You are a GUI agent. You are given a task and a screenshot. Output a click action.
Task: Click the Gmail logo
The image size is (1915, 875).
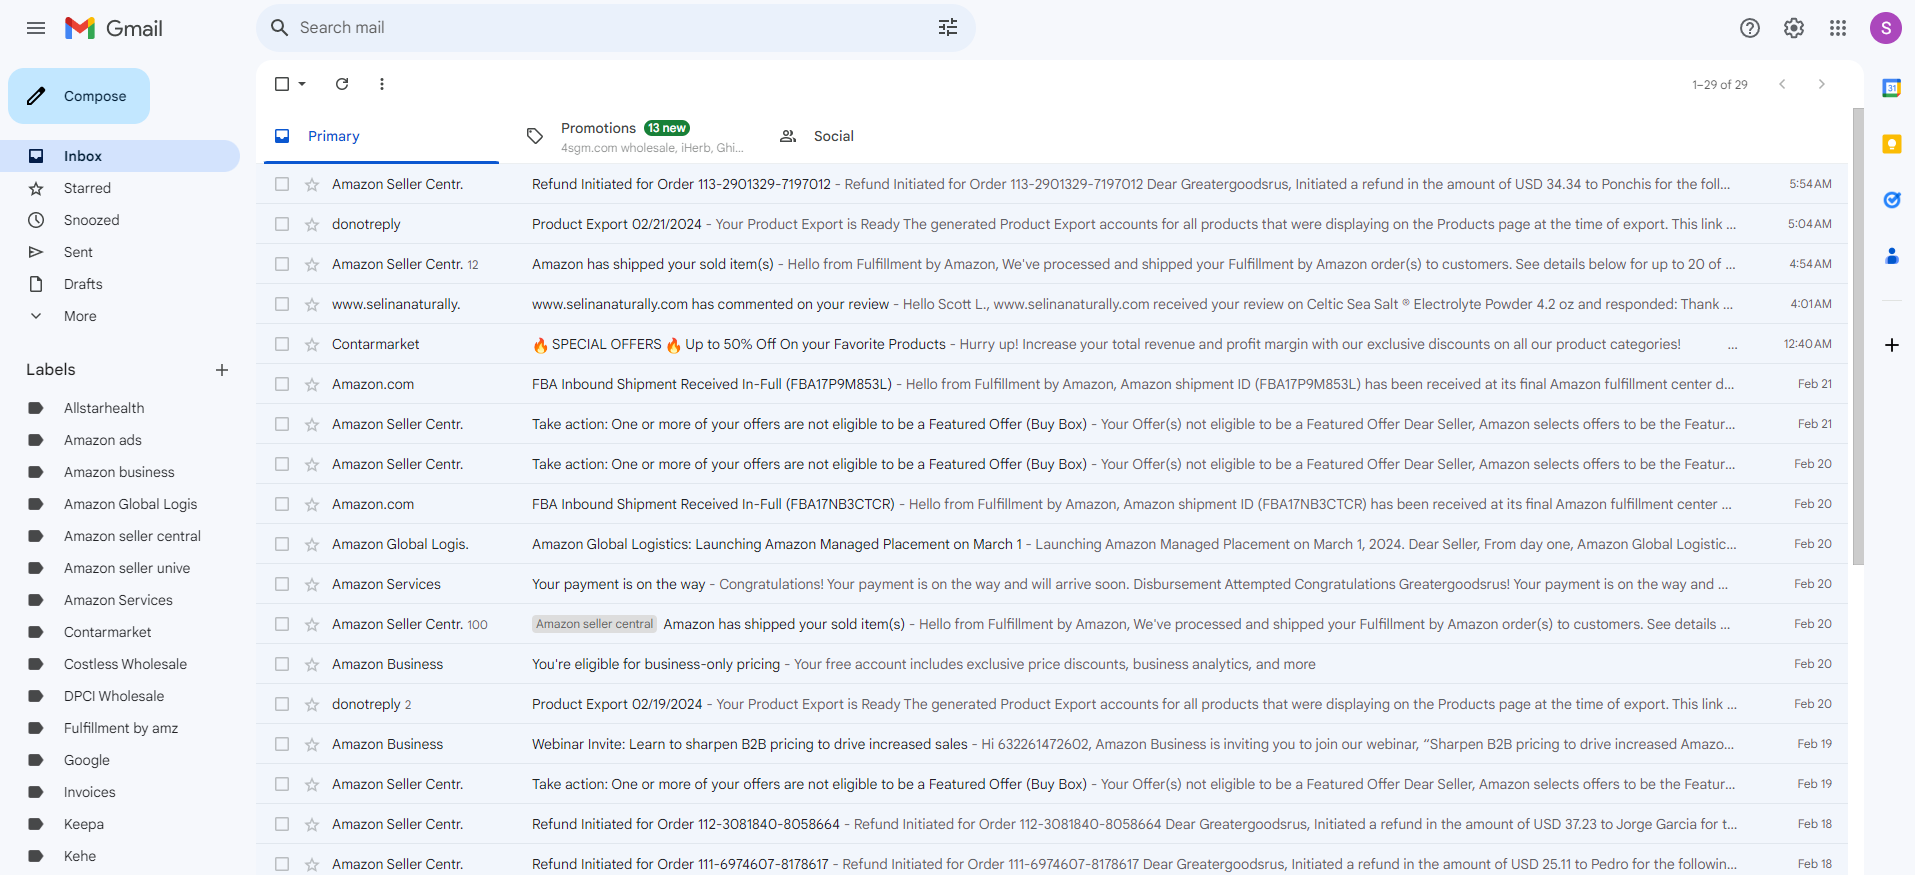(x=114, y=28)
